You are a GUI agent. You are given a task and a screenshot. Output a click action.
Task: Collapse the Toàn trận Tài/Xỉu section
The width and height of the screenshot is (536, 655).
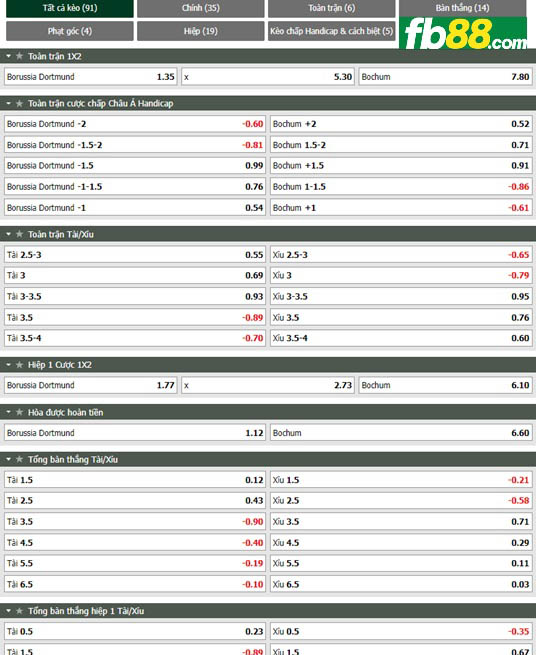click(x=8, y=234)
